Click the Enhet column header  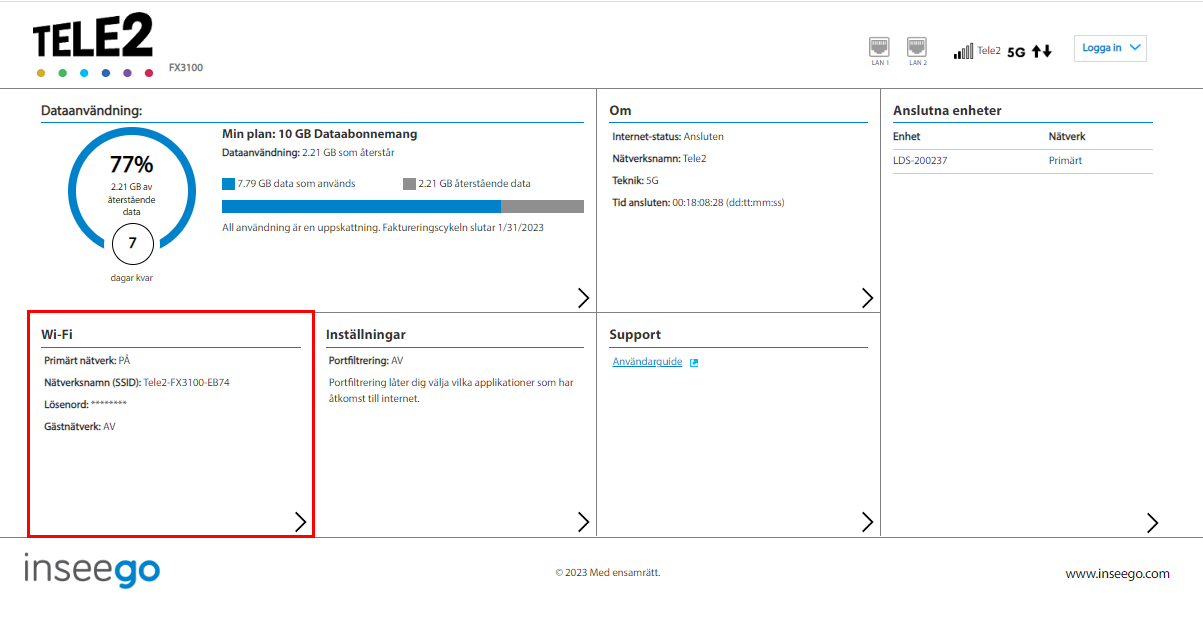coord(907,136)
